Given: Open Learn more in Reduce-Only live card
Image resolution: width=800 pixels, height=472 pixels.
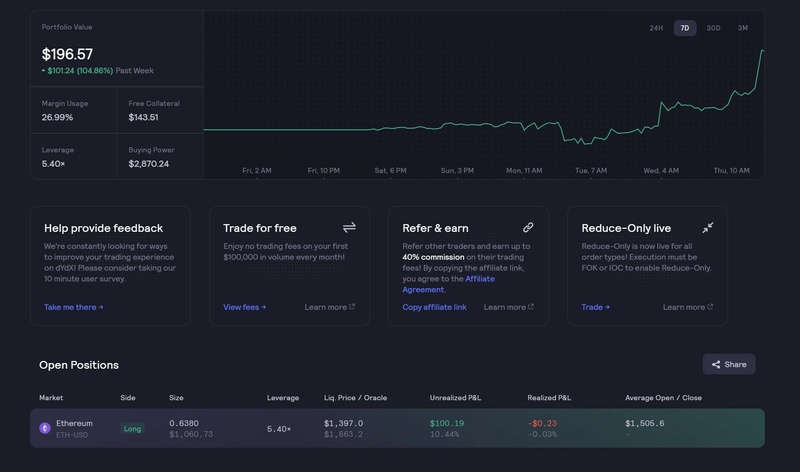Looking at the screenshot, I should [x=688, y=307].
